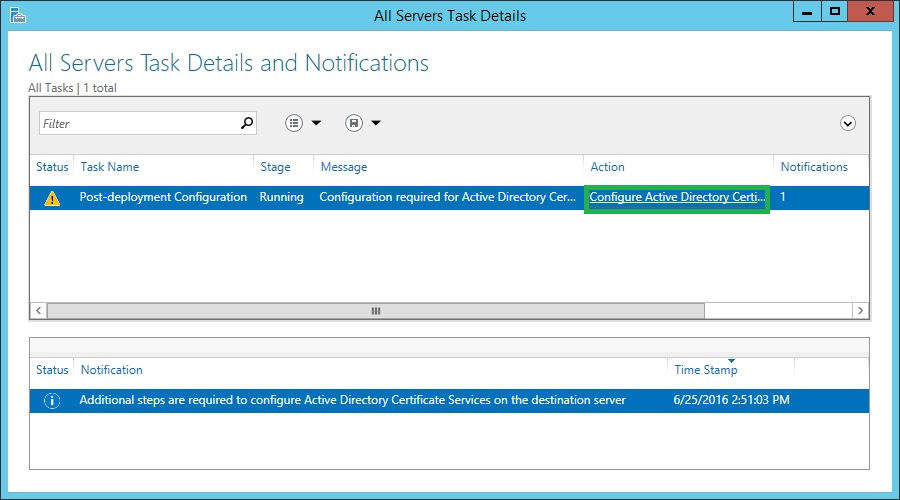Sort by the Task Name column header
The height and width of the screenshot is (500, 900).
[109, 167]
